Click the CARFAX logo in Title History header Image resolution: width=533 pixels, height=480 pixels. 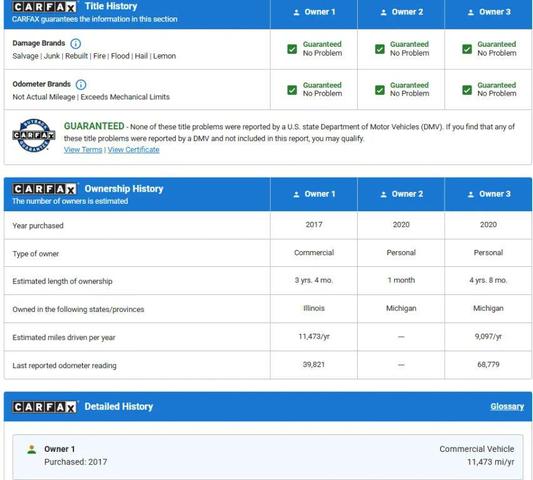tap(44, 6)
